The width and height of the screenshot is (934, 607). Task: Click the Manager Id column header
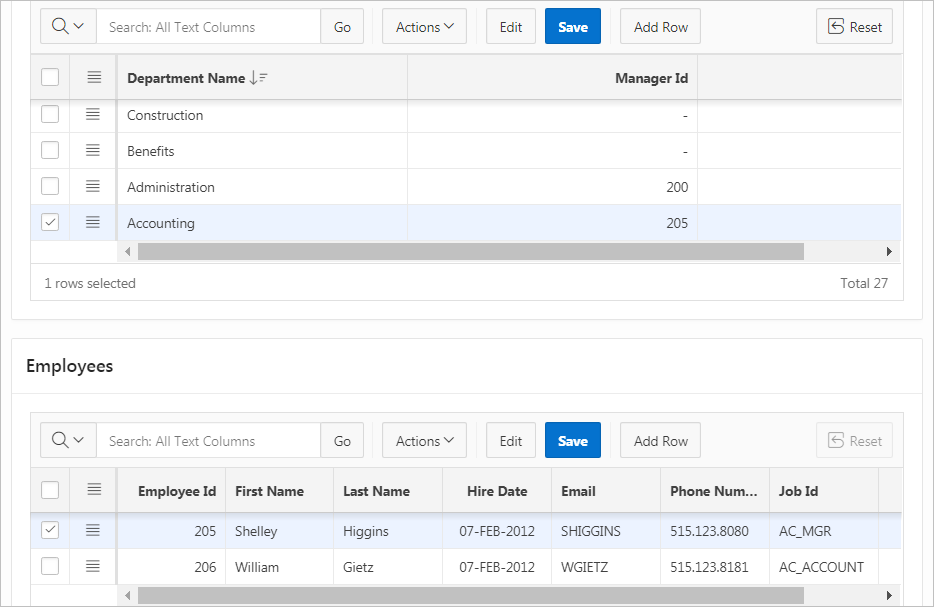651,78
